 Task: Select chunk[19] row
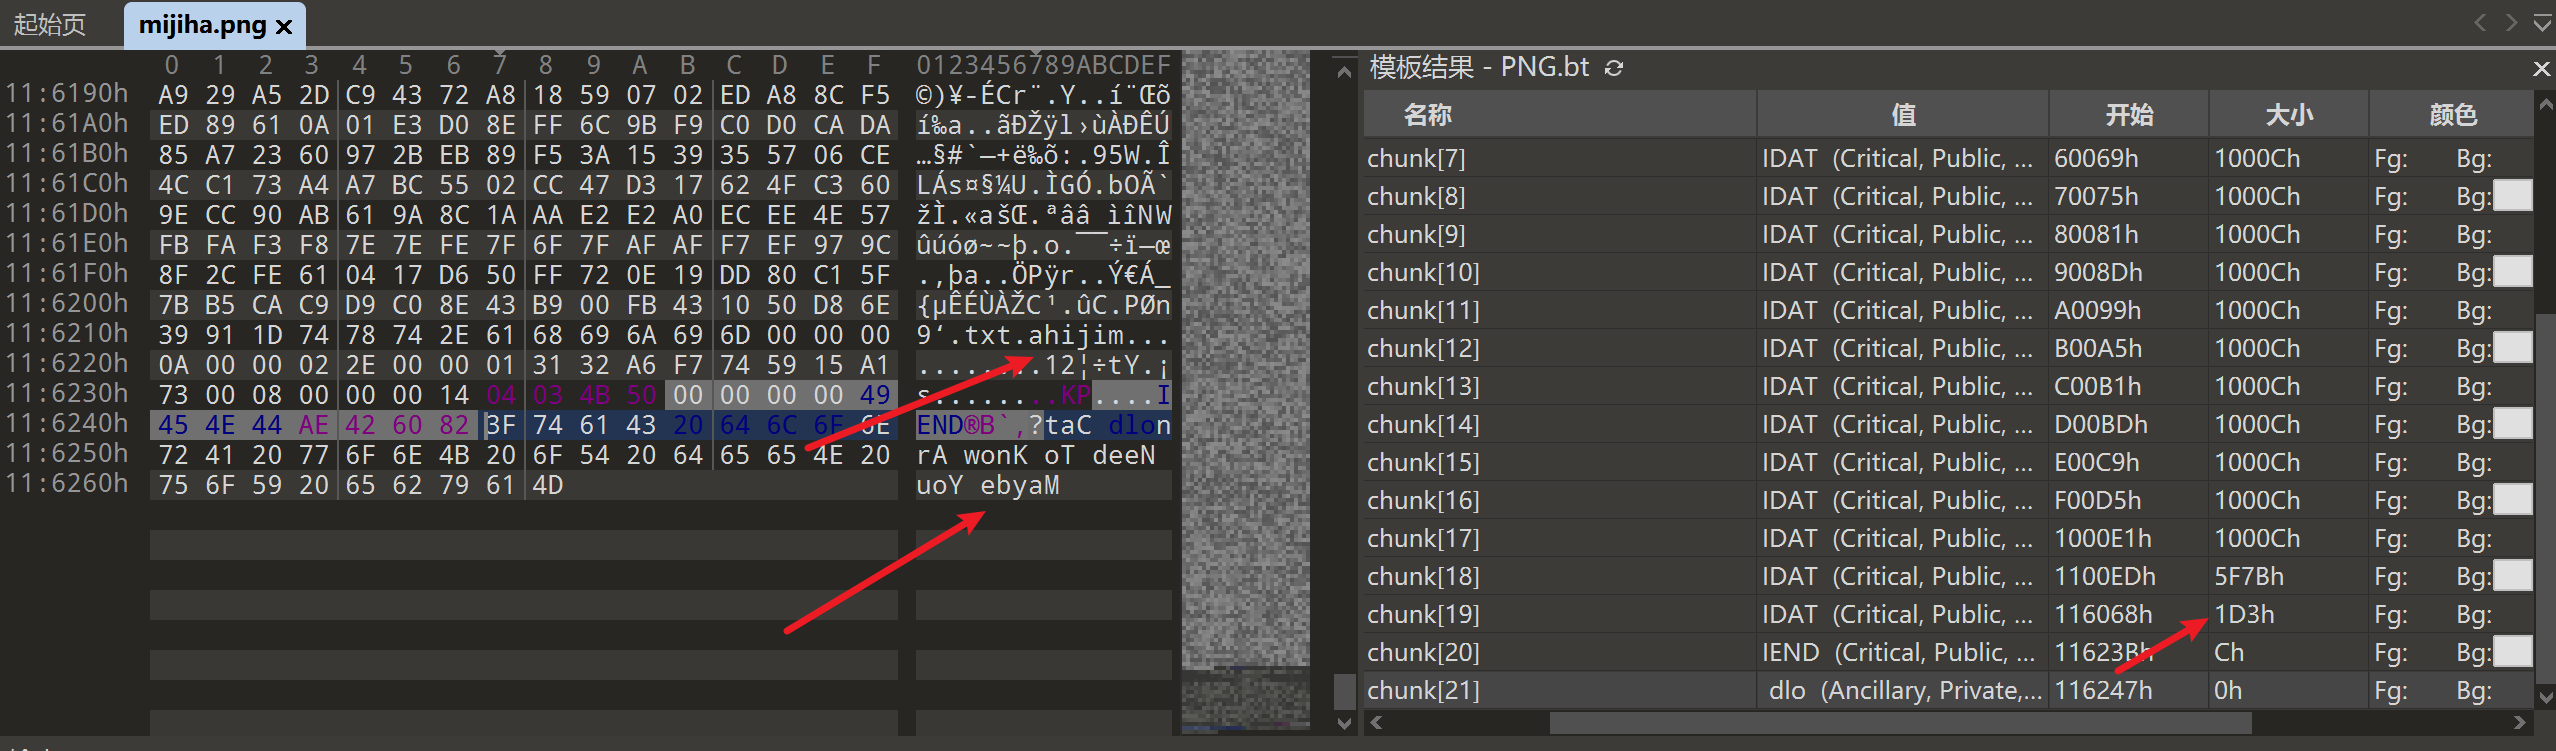pyautogui.click(x=1948, y=614)
